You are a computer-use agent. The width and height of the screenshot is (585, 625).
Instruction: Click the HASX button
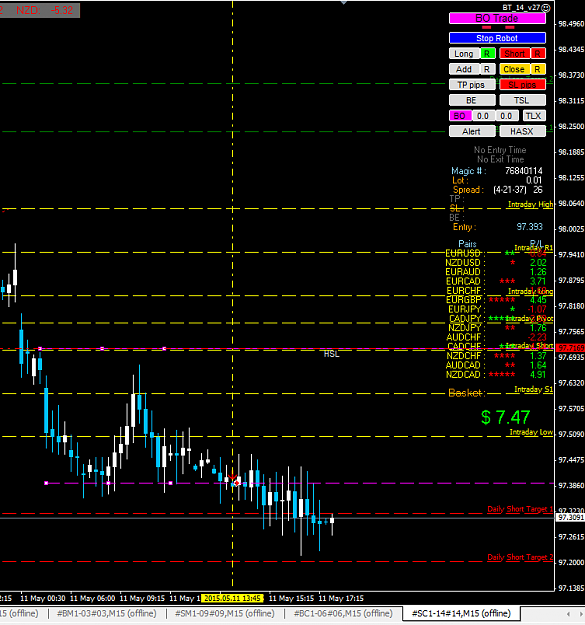[522, 131]
